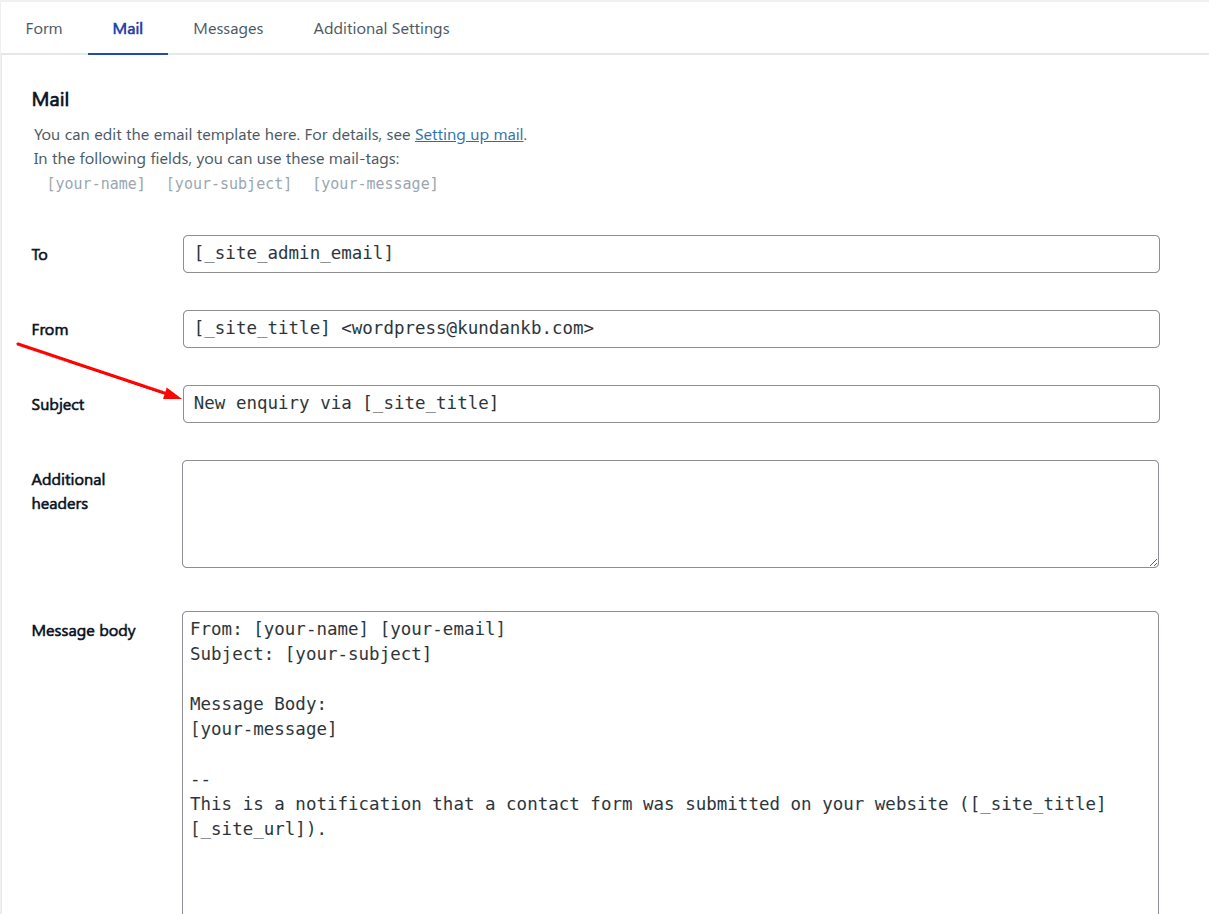Click after [_site_title] in Subject field

[503, 403]
